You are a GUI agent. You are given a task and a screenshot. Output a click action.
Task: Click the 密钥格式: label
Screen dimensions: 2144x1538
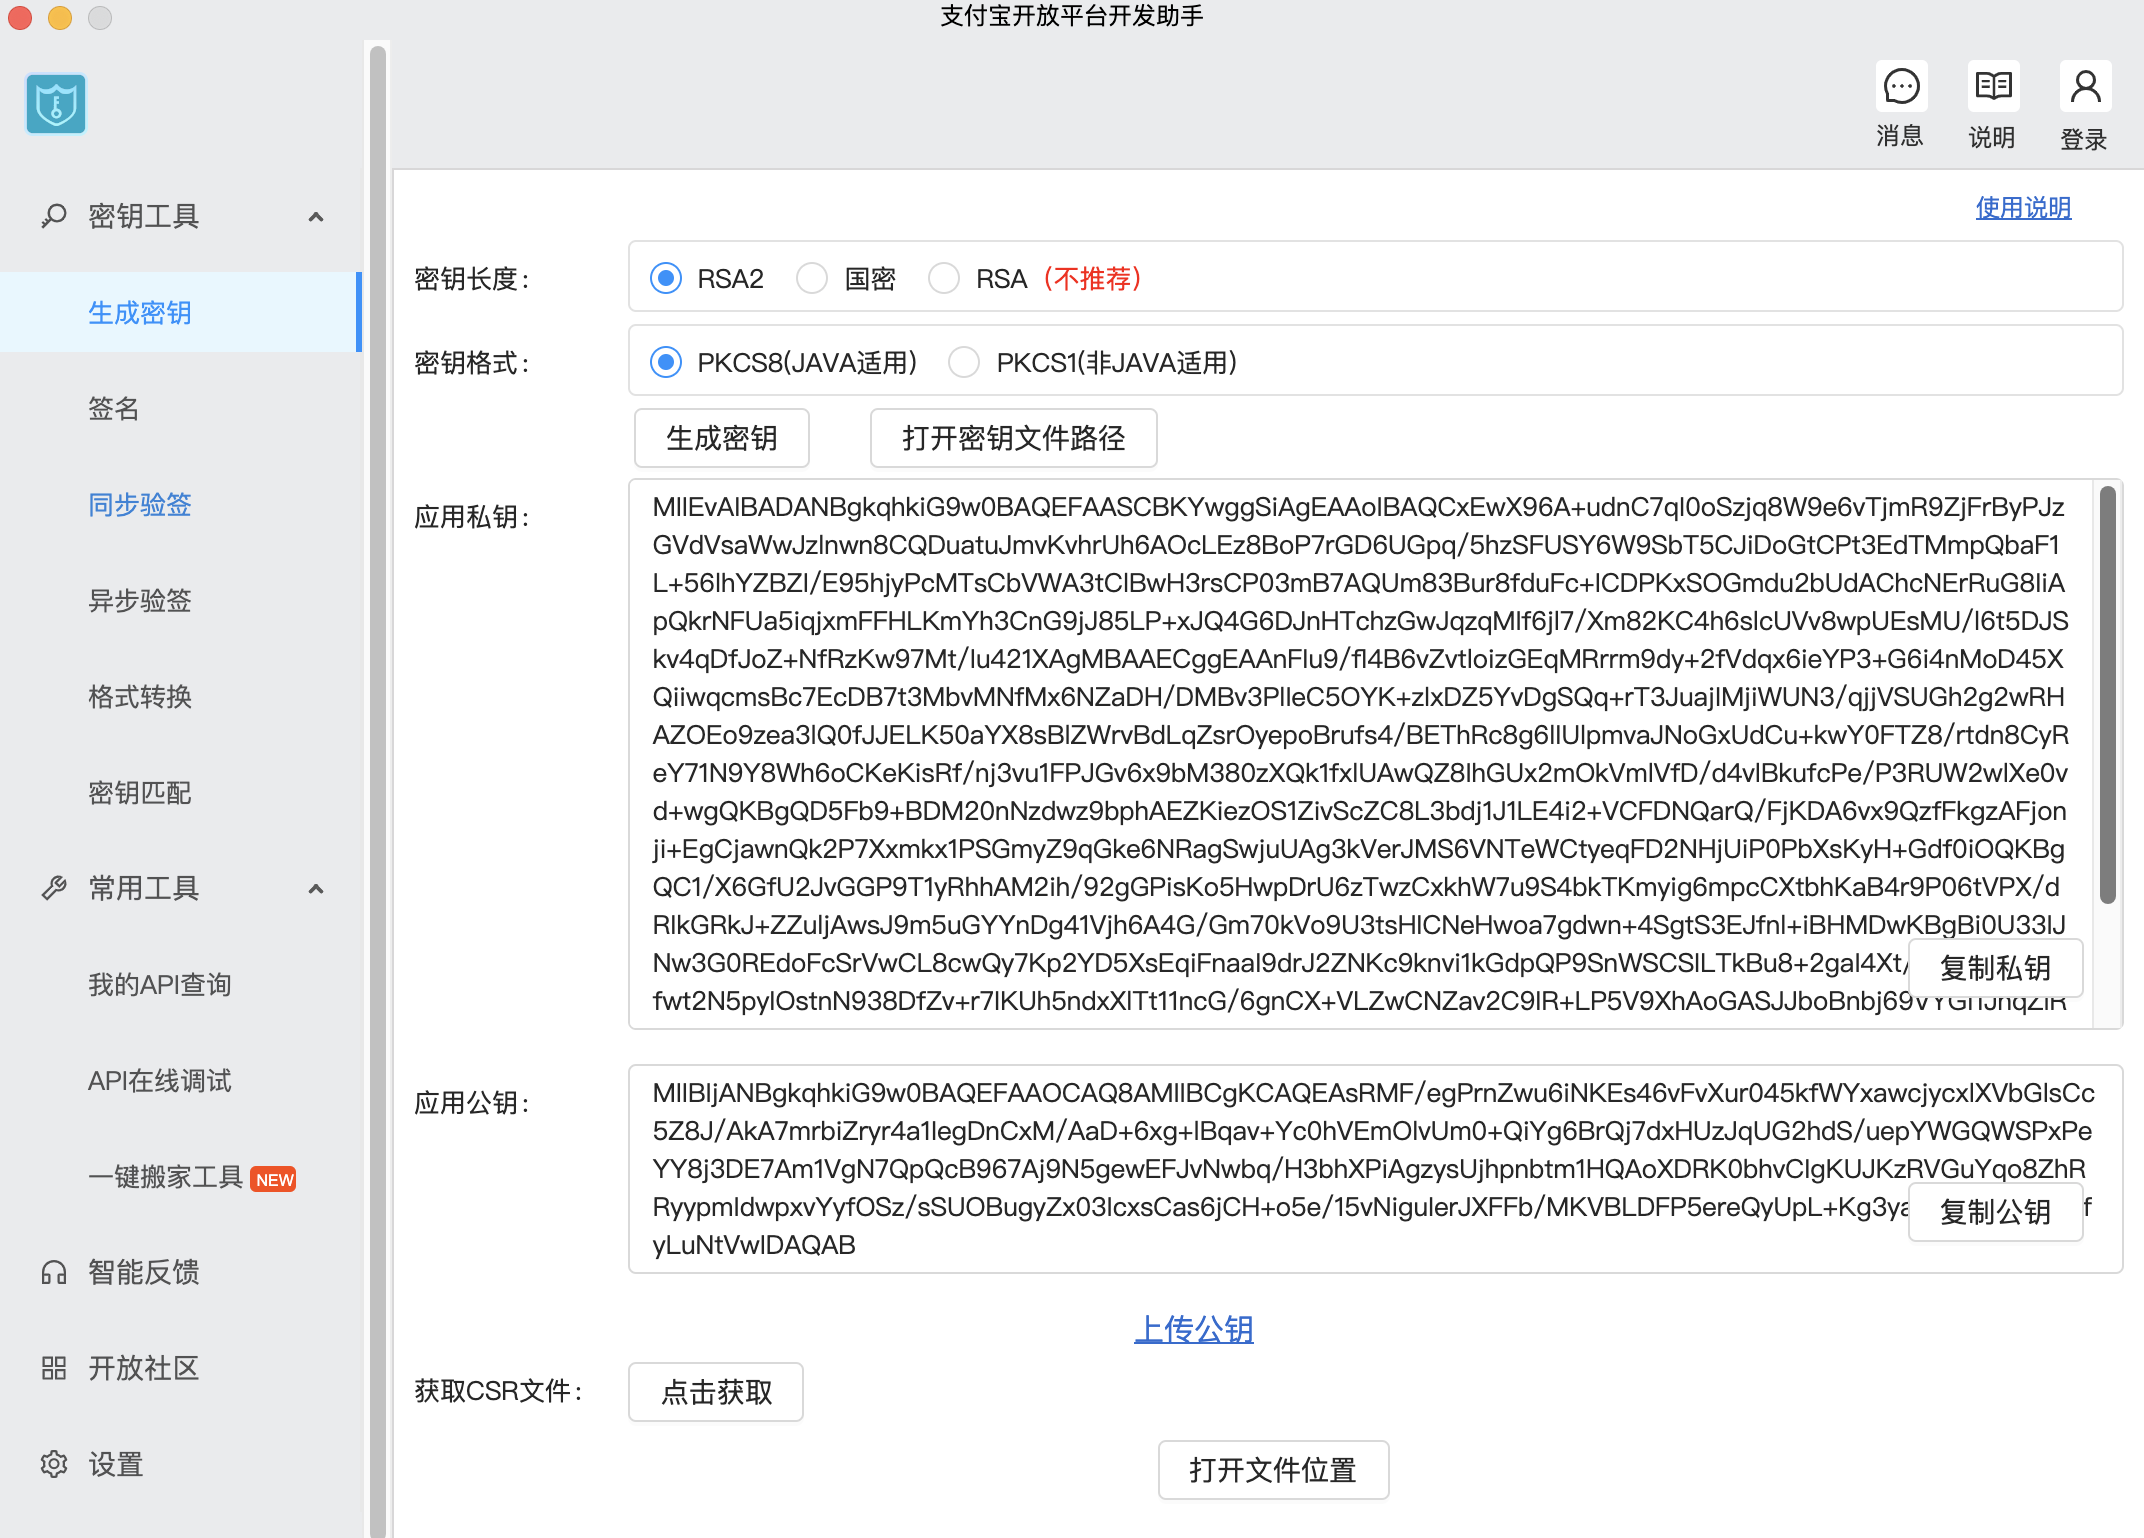472,363
